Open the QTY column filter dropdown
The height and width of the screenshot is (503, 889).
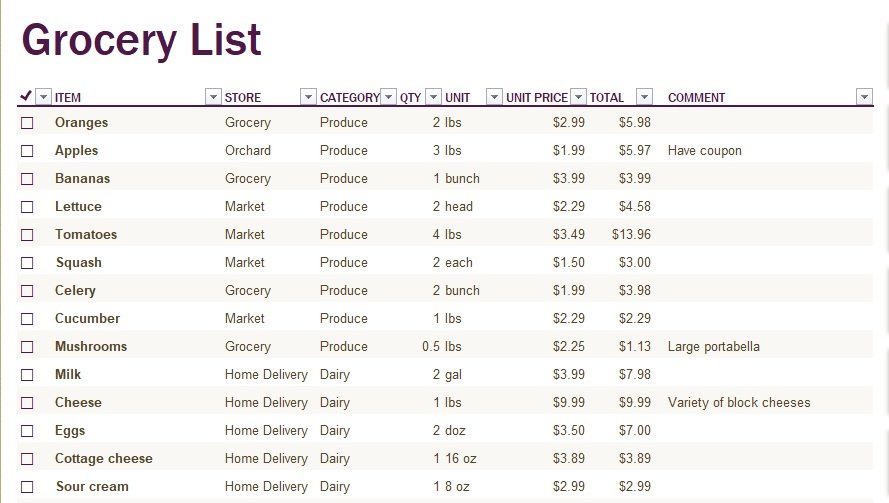pyautogui.click(x=433, y=97)
